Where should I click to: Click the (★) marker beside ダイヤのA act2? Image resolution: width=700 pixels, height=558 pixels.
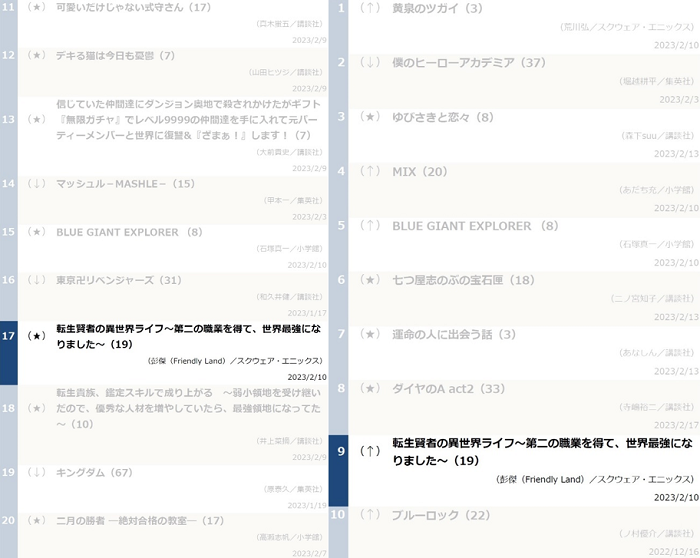coord(370,389)
